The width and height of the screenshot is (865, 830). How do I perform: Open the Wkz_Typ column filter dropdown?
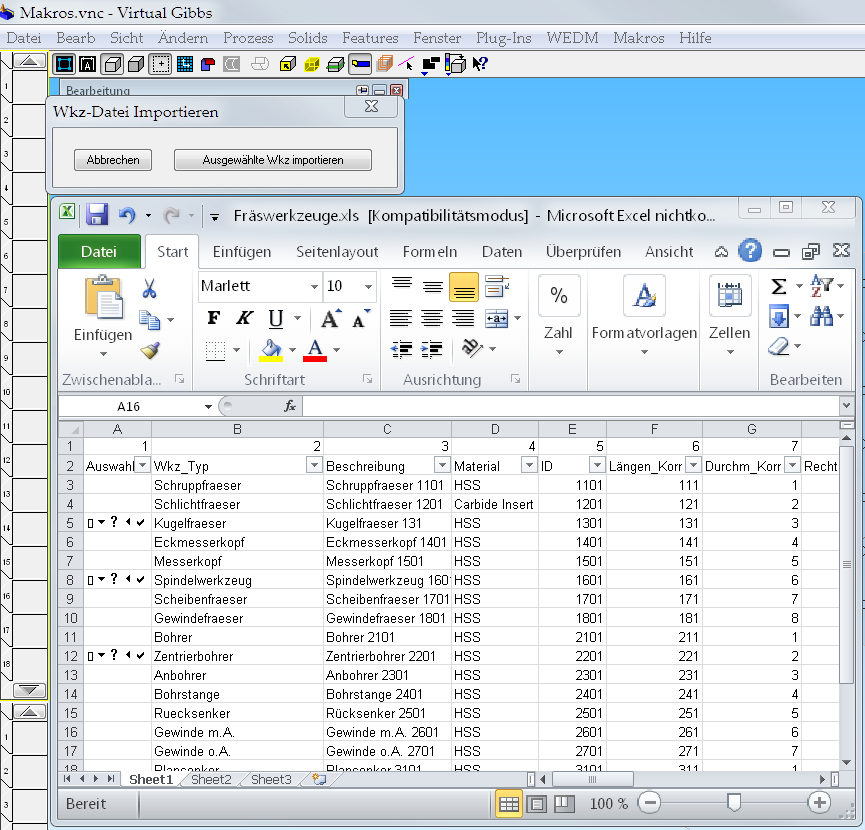(x=314, y=465)
